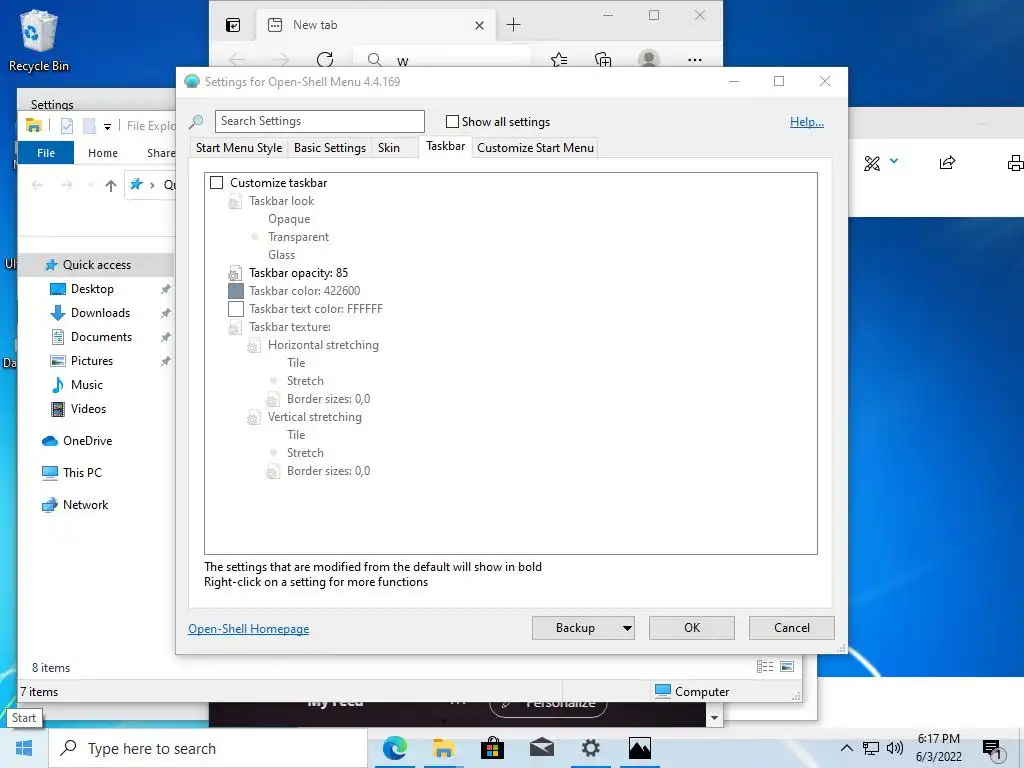Image resolution: width=1024 pixels, height=768 pixels.
Task: Click Cancel in Open-Shell settings
Action: [792, 628]
